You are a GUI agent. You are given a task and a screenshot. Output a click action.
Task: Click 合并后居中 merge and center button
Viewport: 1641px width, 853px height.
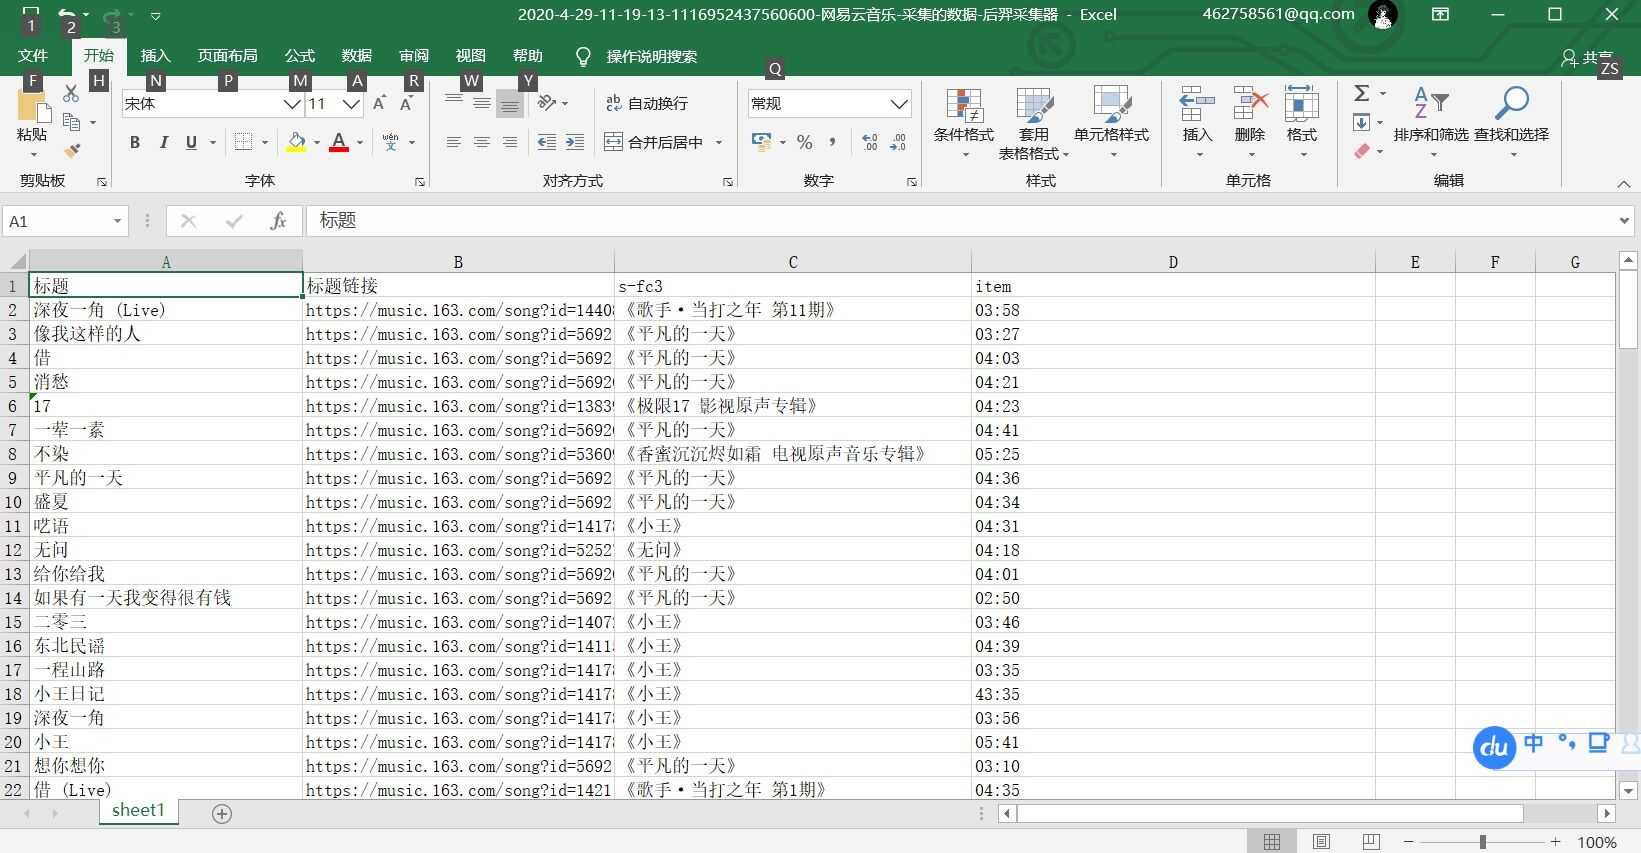click(655, 143)
